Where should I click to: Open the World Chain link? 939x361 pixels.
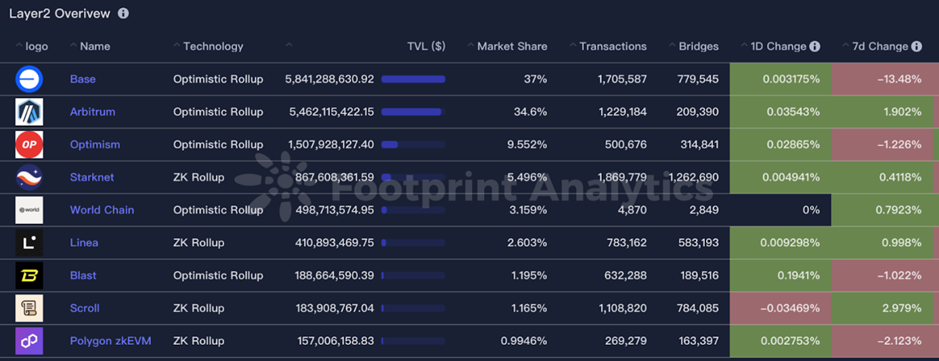point(102,210)
